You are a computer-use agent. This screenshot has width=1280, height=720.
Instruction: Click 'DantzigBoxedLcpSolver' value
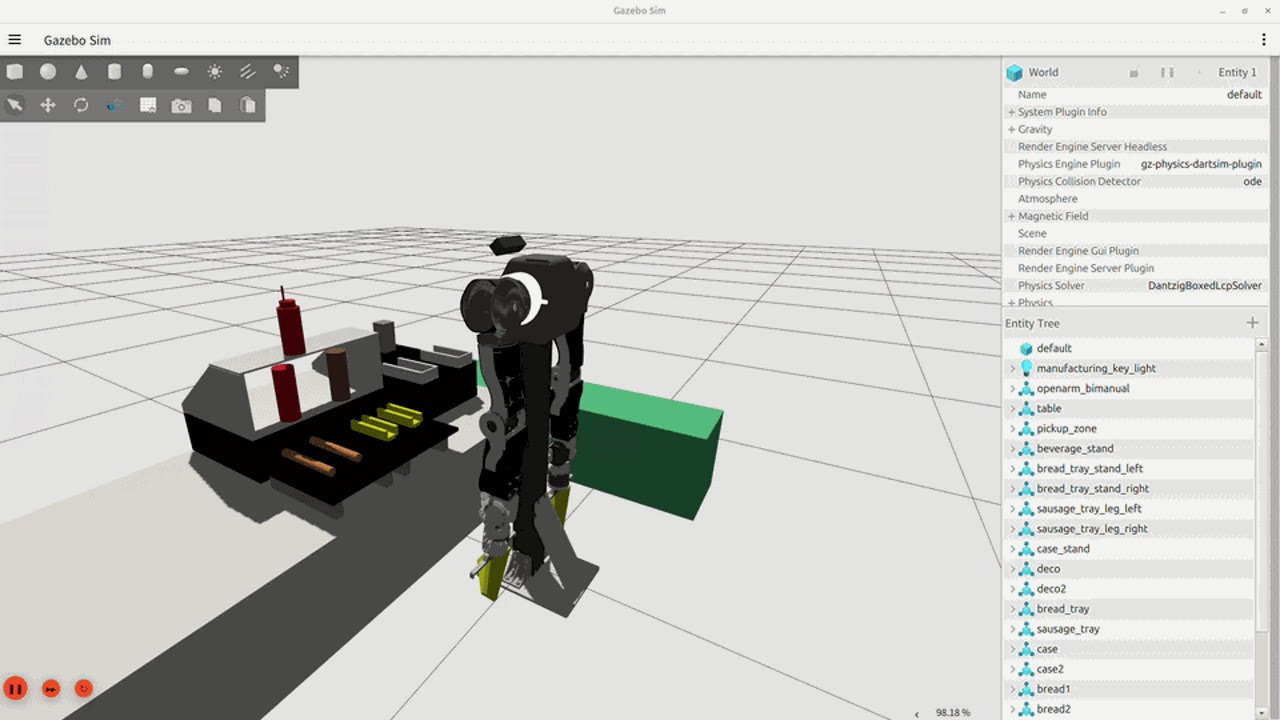point(1205,285)
